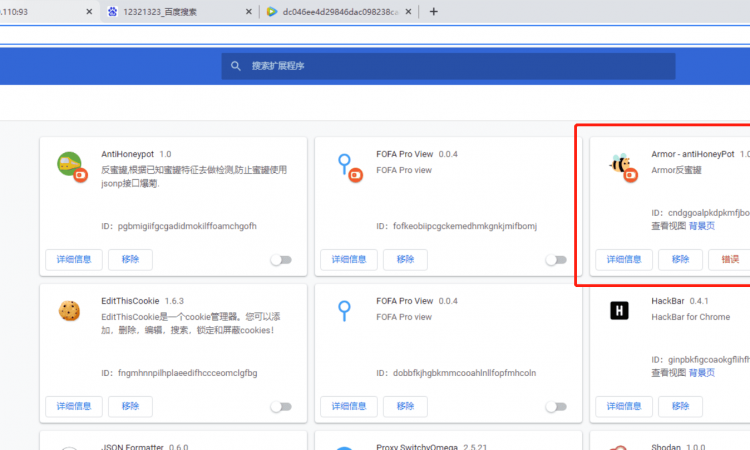The image size is (750, 450).
Task: Open 背景页 link on Armor antiHoneyPot card
Action: click(x=702, y=226)
